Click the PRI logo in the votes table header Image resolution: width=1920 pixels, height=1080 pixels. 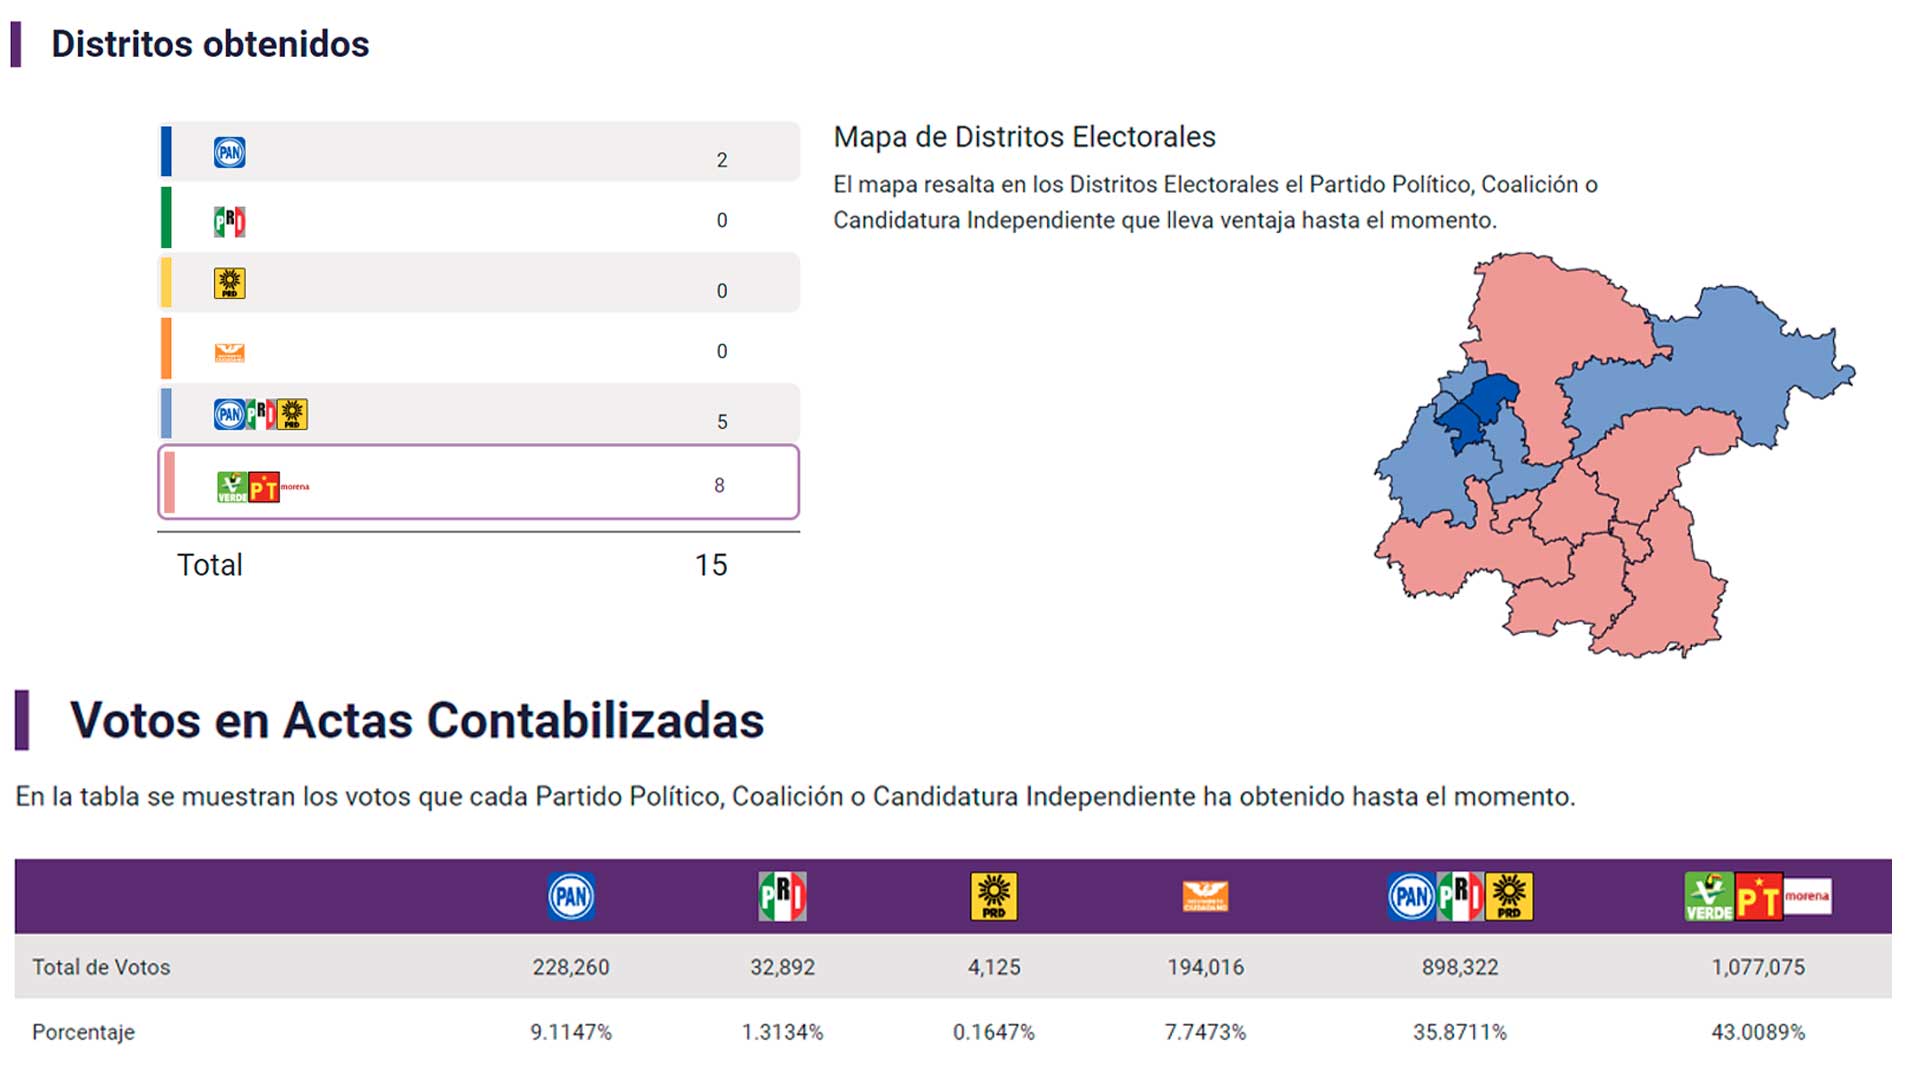pyautogui.click(x=782, y=896)
